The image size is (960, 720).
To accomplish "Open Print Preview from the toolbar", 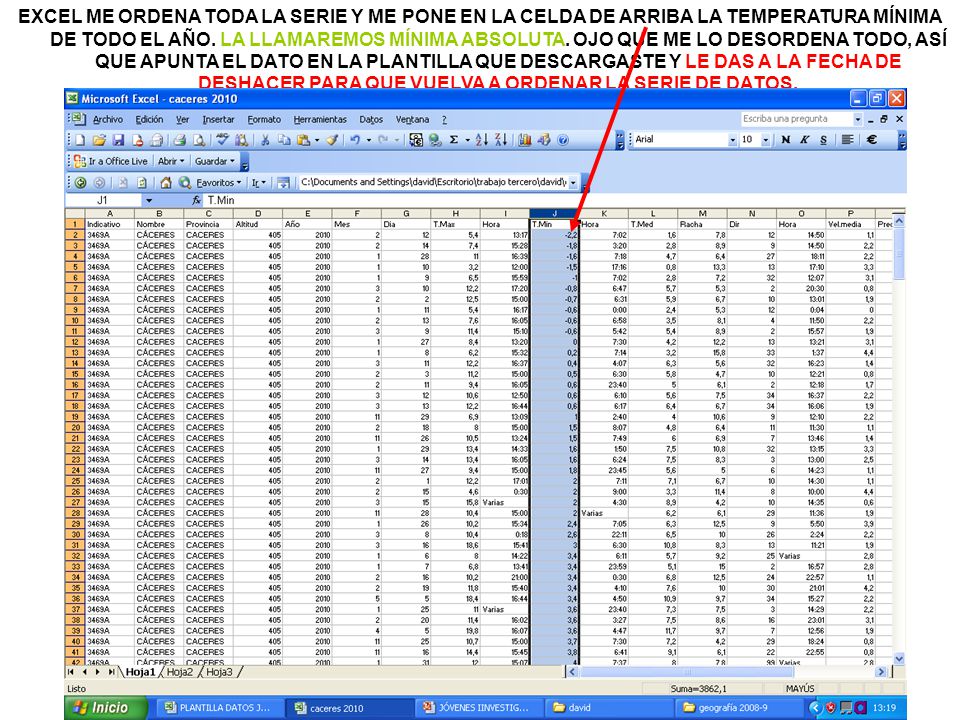I will click(198, 140).
